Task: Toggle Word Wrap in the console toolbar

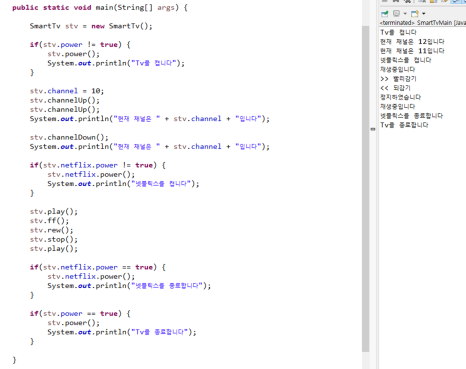Action: click(x=445, y=1)
